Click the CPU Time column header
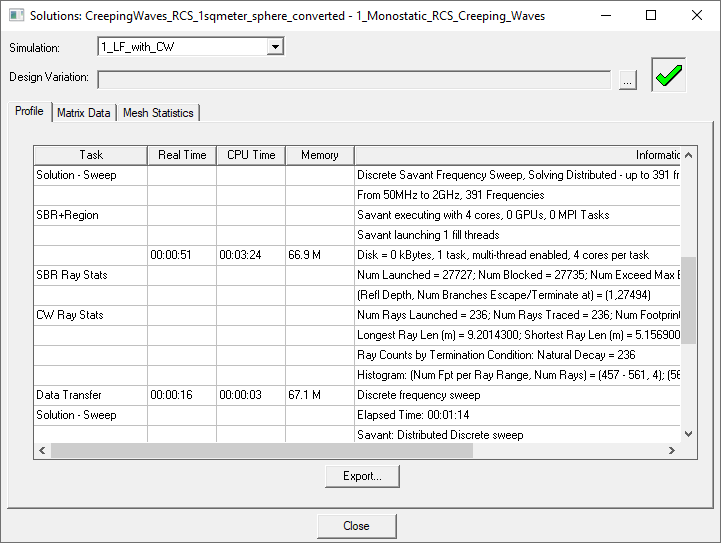 251,155
